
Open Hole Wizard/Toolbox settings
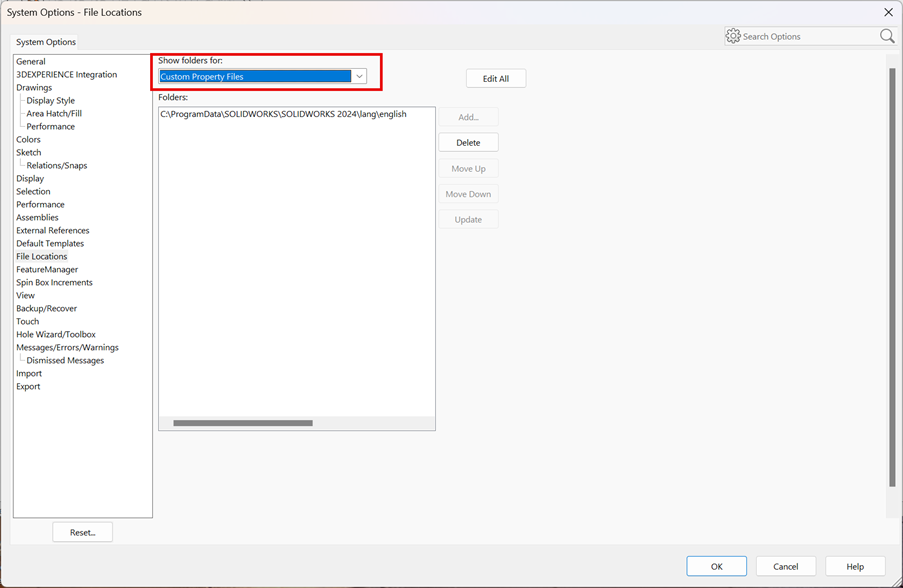click(x=56, y=335)
